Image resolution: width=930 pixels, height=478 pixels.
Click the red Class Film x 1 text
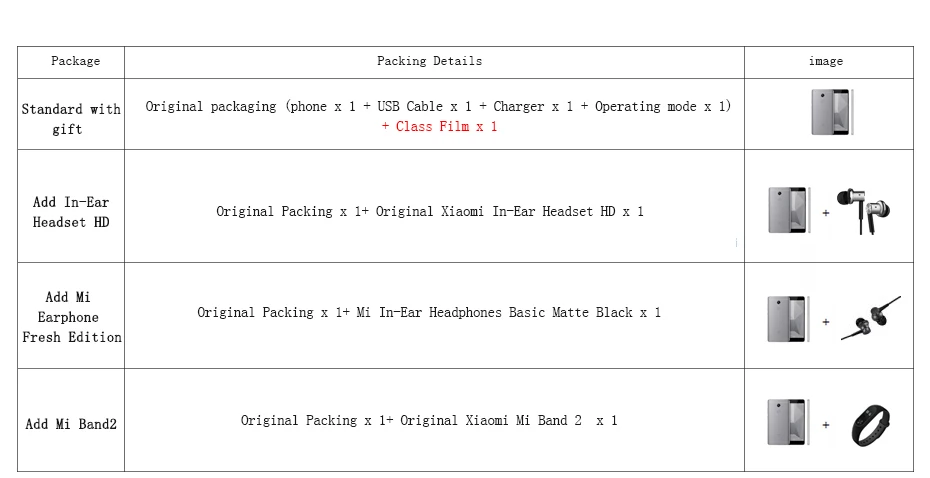tap(439, 126)
